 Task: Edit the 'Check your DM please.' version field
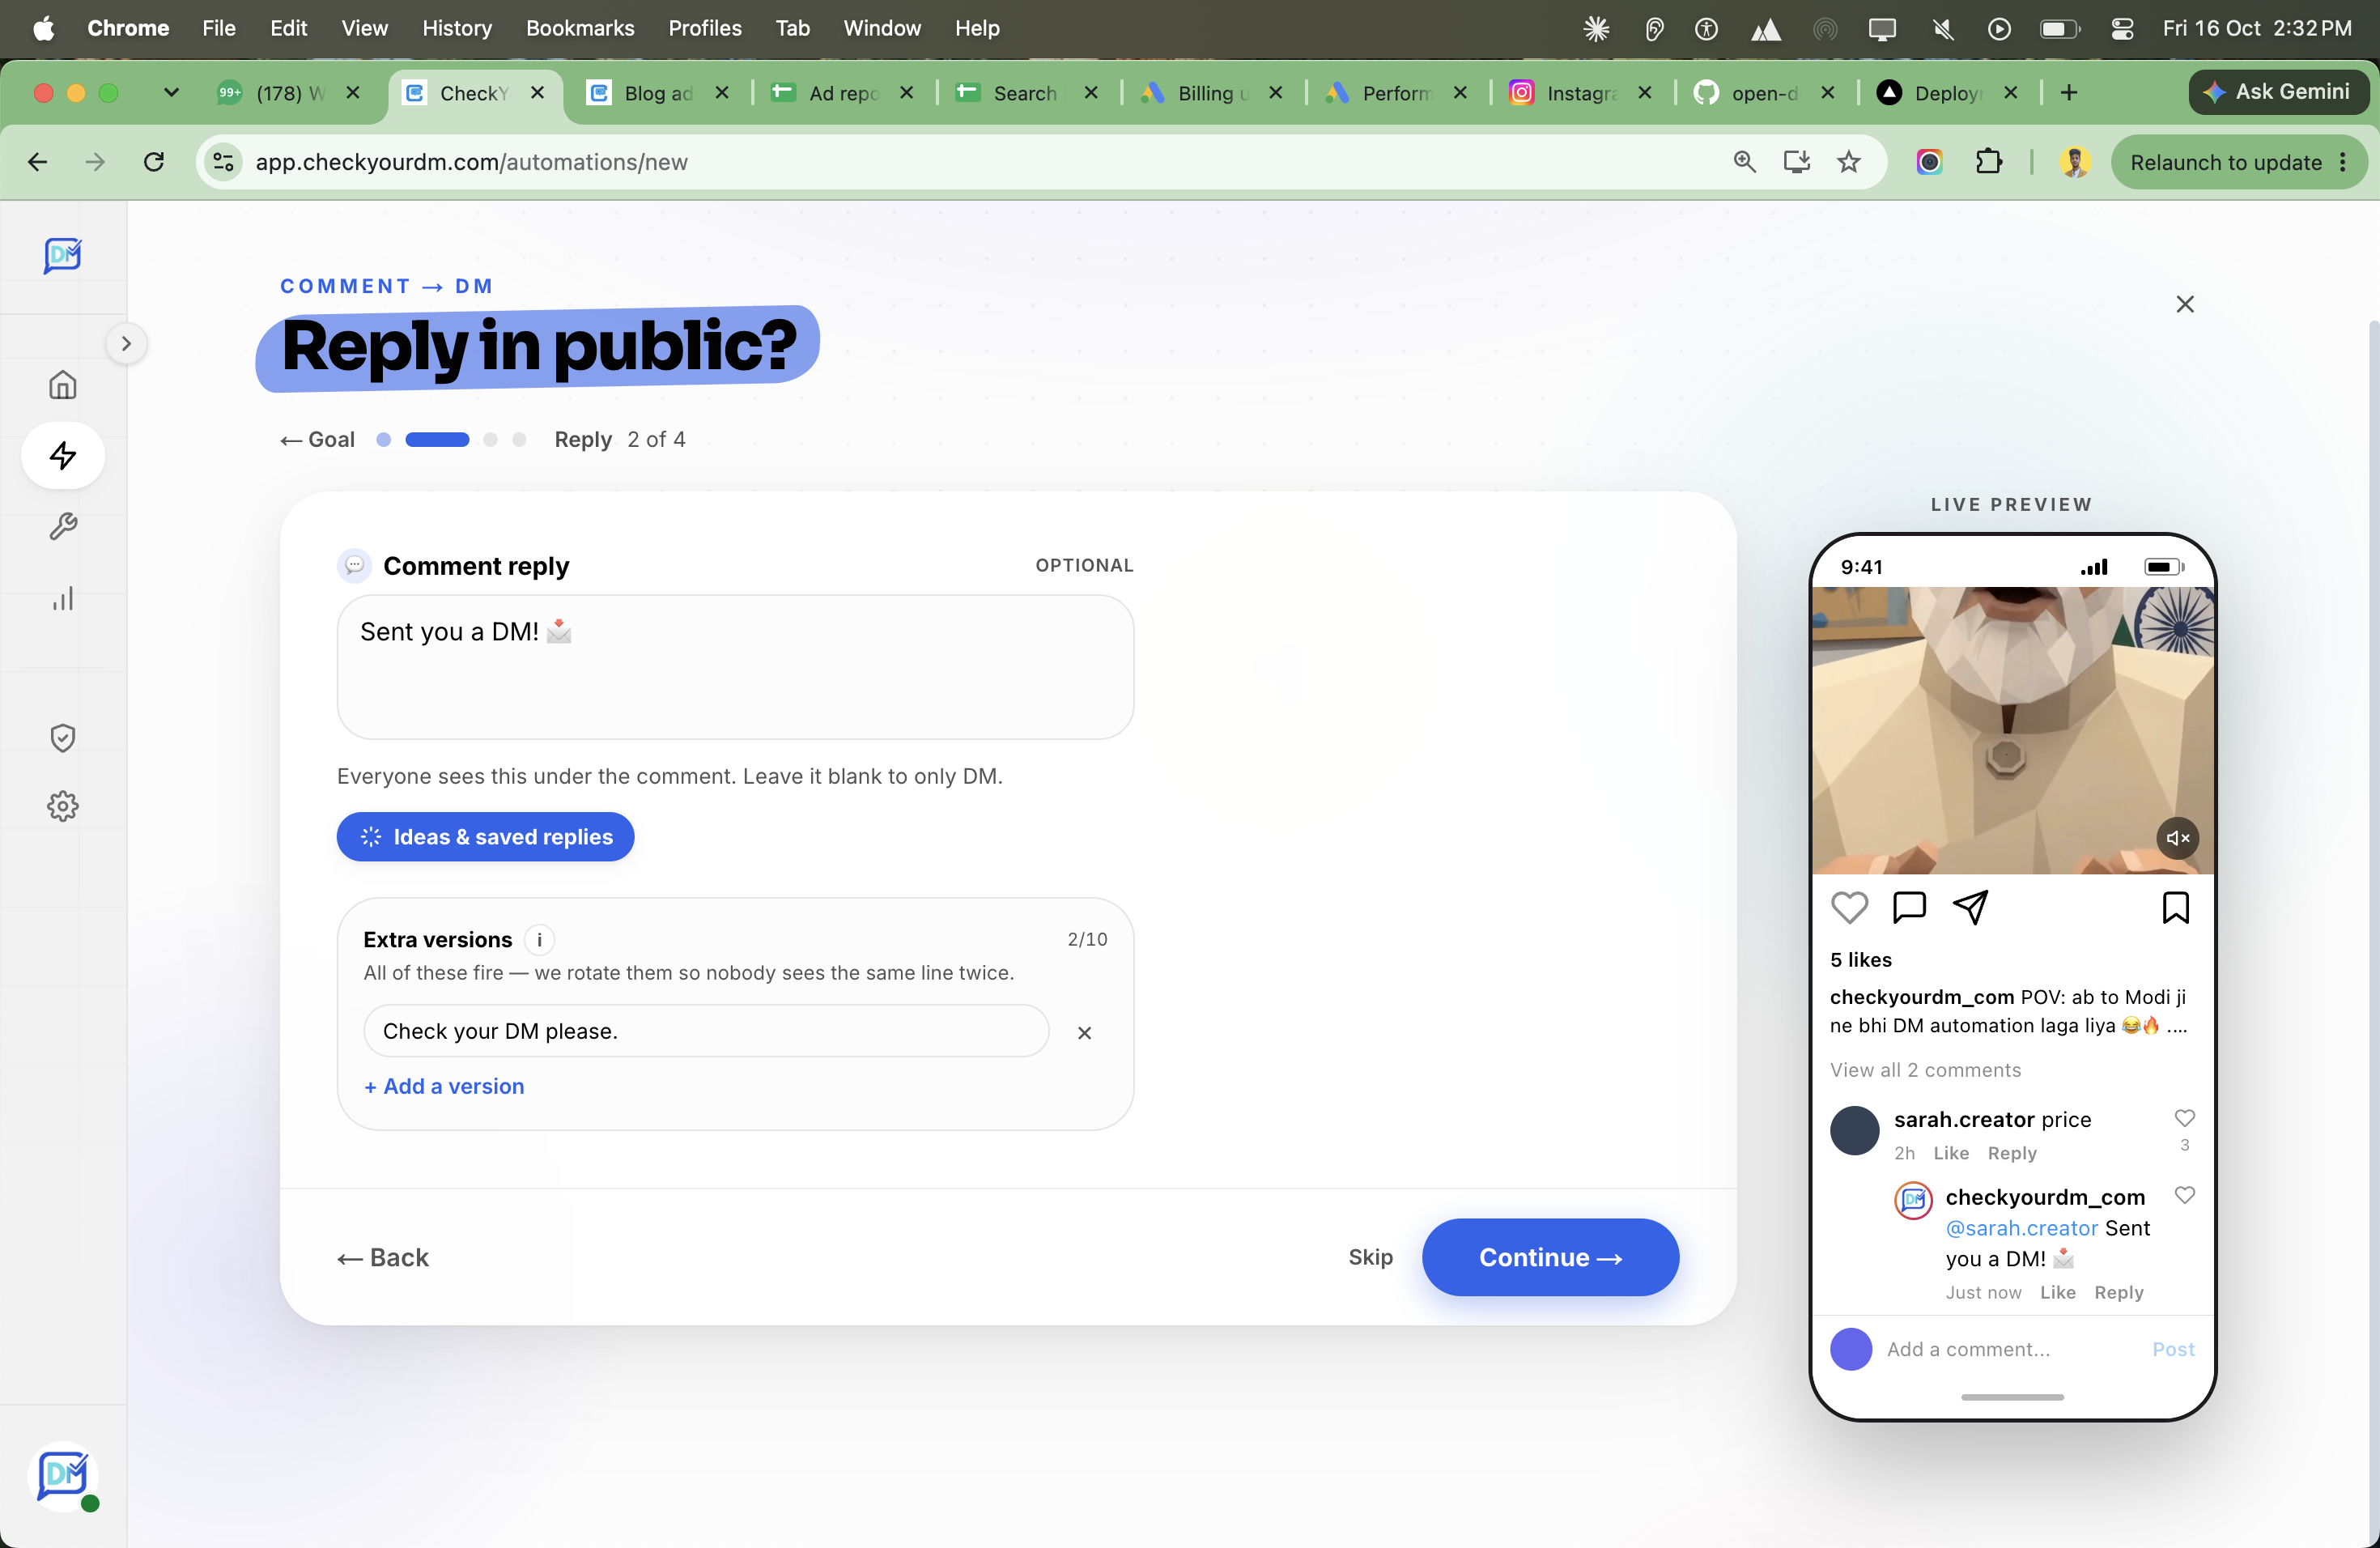click(x=706, y=1031)
